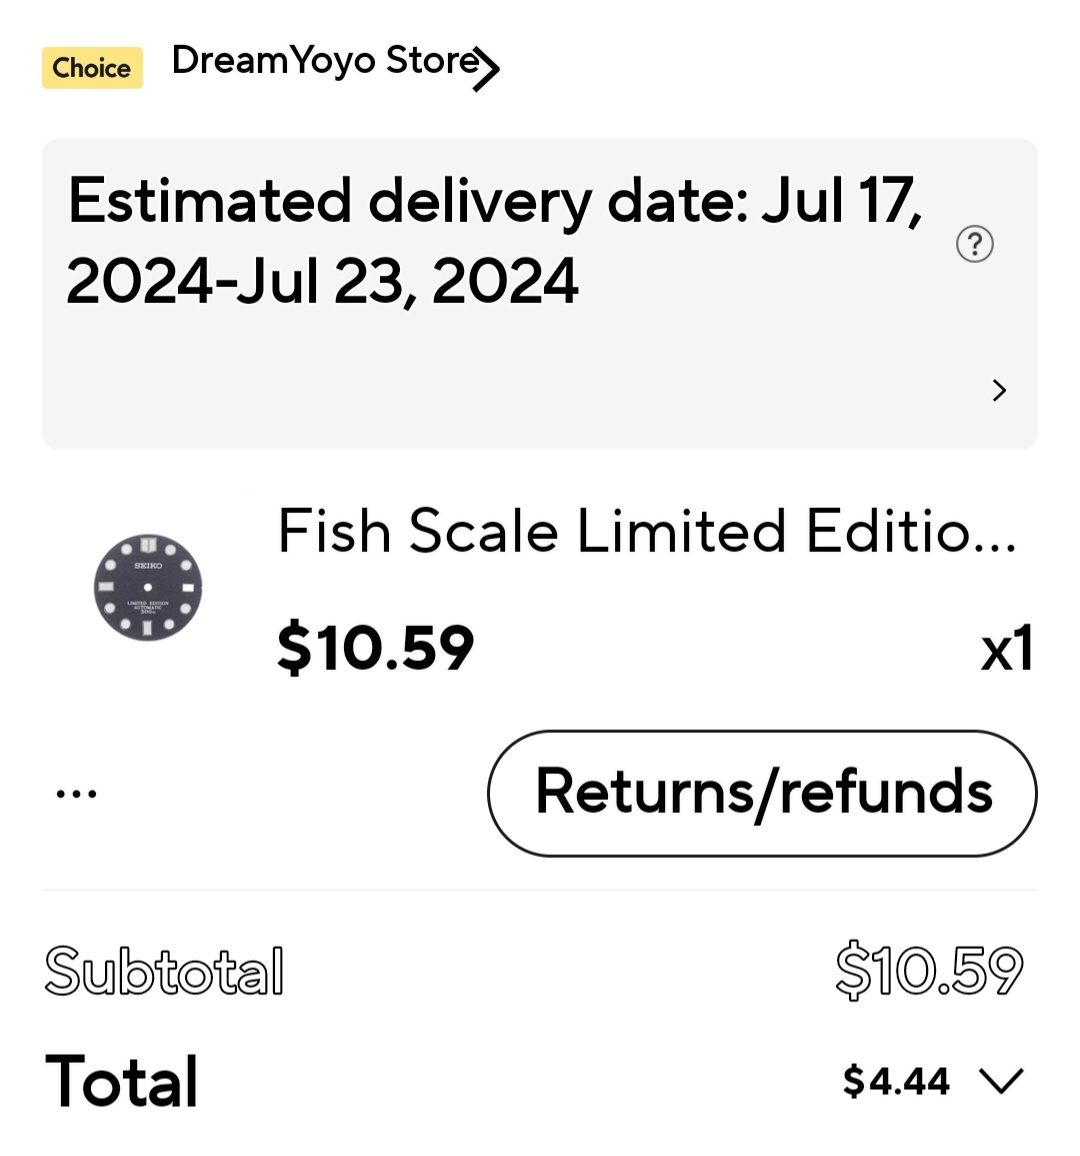This screenshot has width=1080, height=1156.
Task: Click the bold $10.59 item price
Action: [x=375, y=648]
